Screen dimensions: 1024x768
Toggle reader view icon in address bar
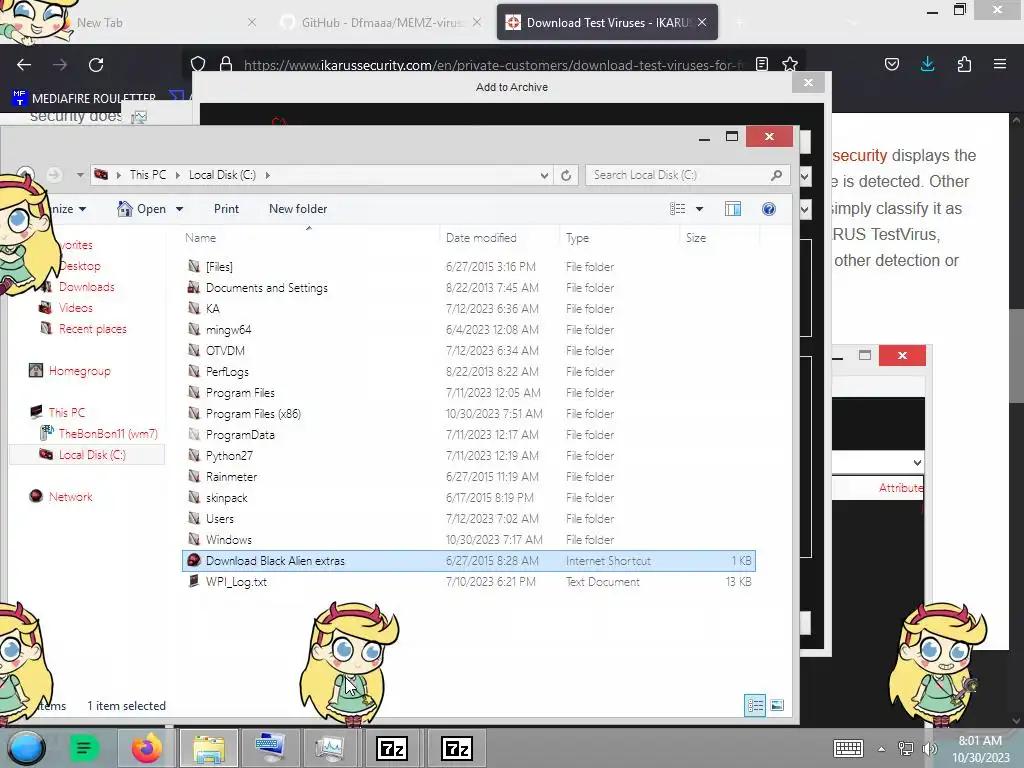(x=761, y=64)
